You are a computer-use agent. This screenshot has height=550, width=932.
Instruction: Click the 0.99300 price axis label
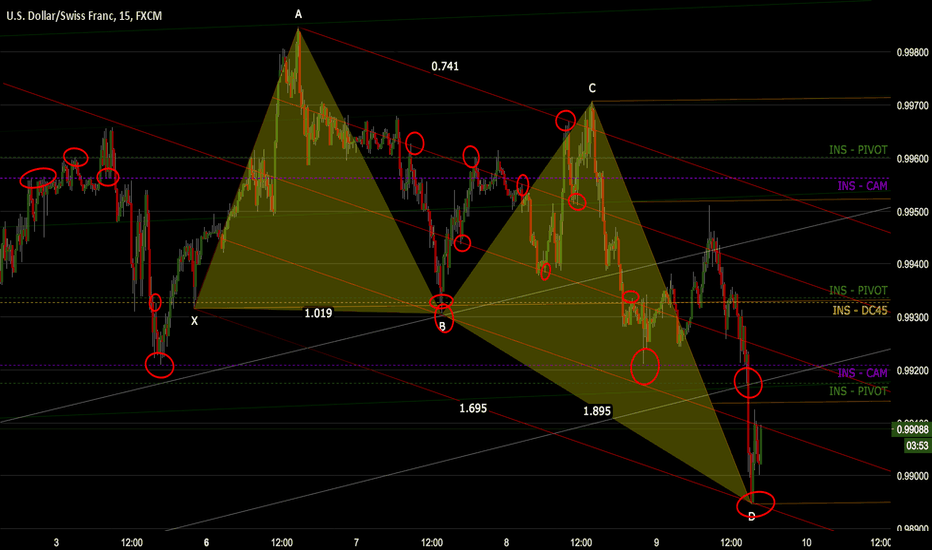point(912,318)
